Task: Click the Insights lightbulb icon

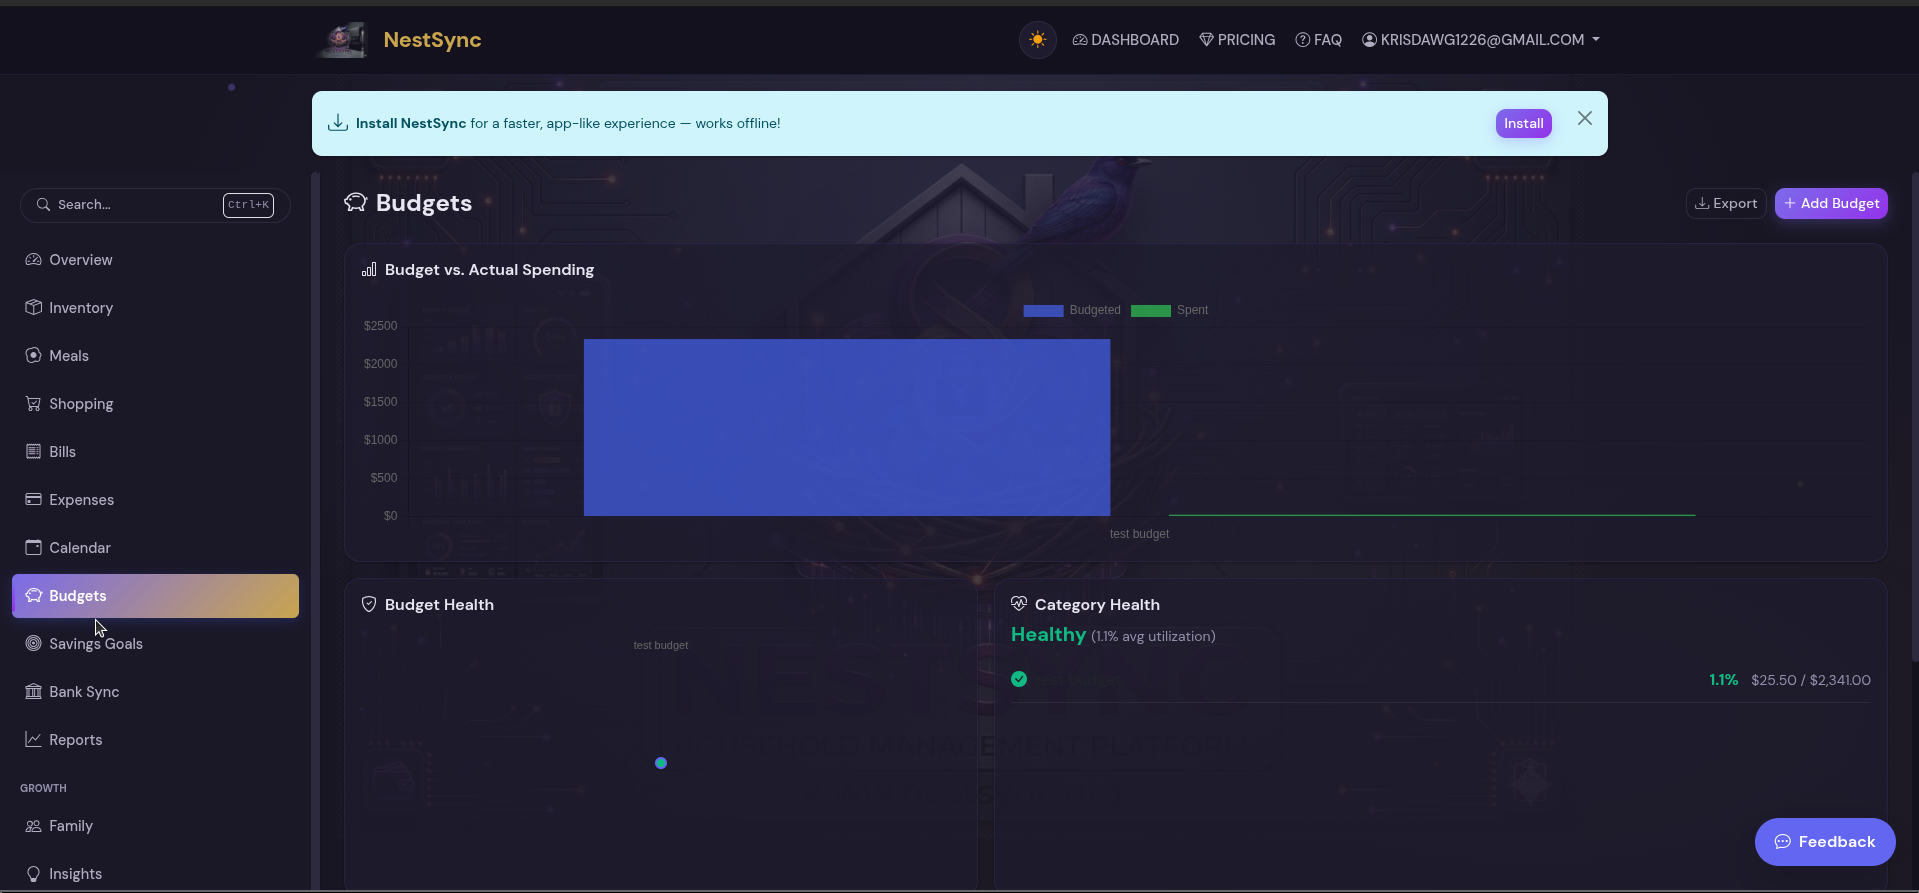Action: pyautogui.click(x=33, y=874)
